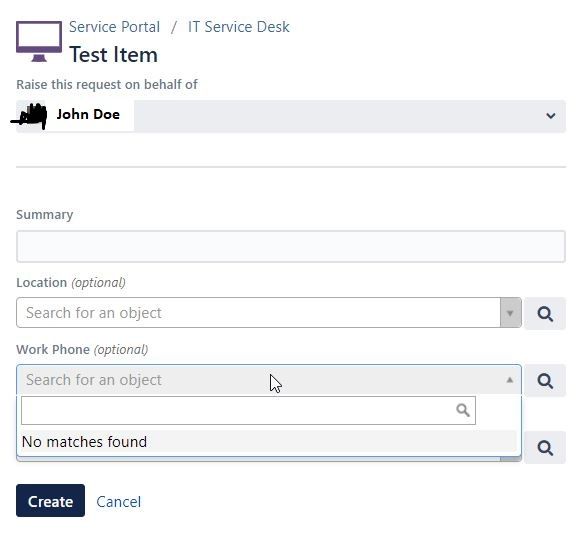Collapse the Work Phone dropdown arrow
Image resolution: width=588 pixels, height=539 pixels.
[510, 380]
